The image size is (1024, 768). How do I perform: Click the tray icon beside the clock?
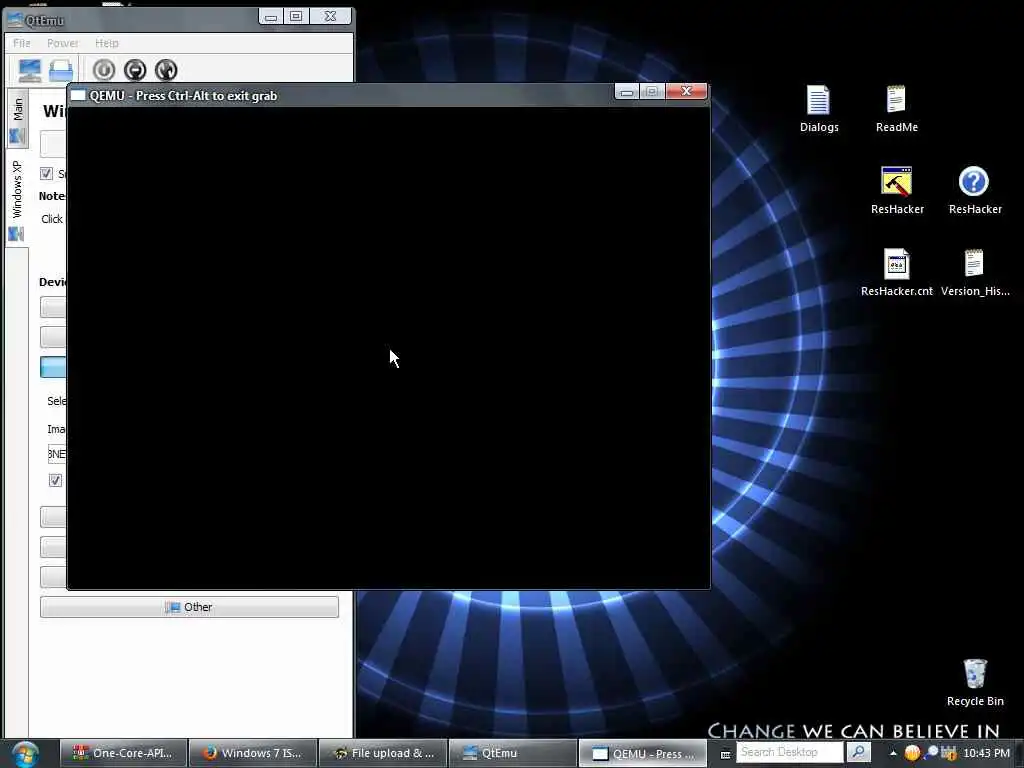point(948,753)
